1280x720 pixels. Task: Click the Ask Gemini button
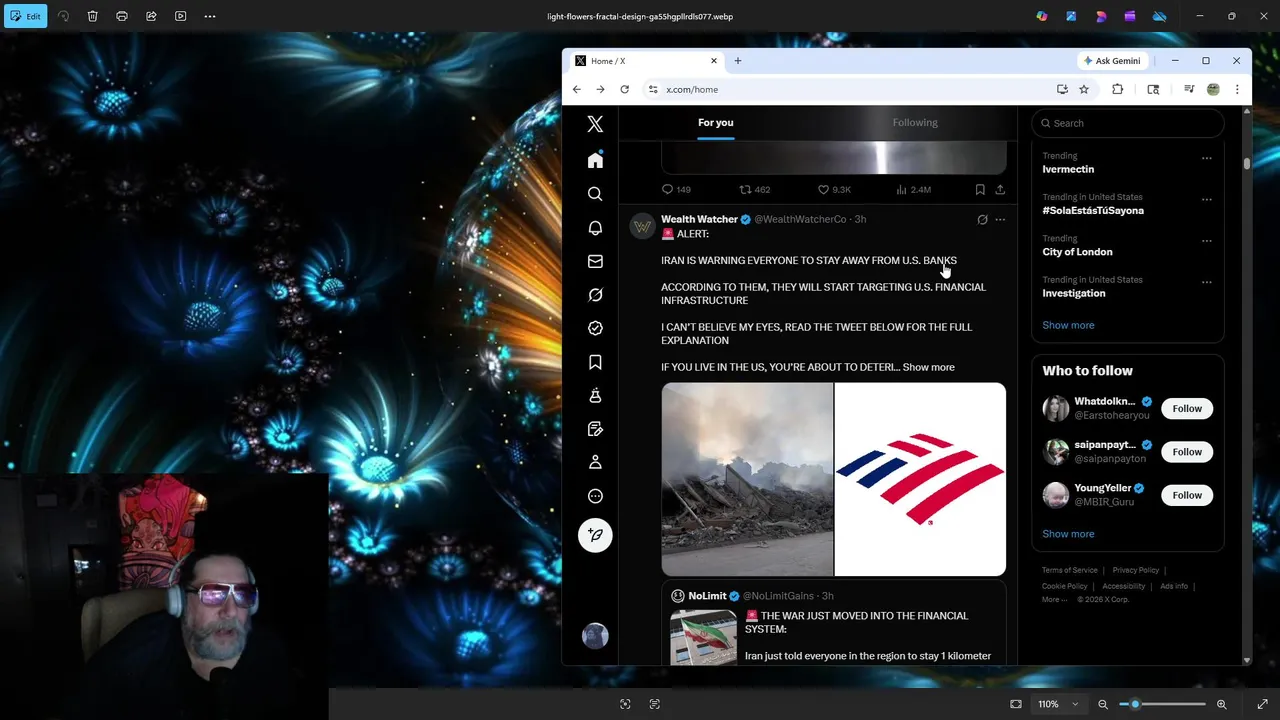(x=1112, y=61)
